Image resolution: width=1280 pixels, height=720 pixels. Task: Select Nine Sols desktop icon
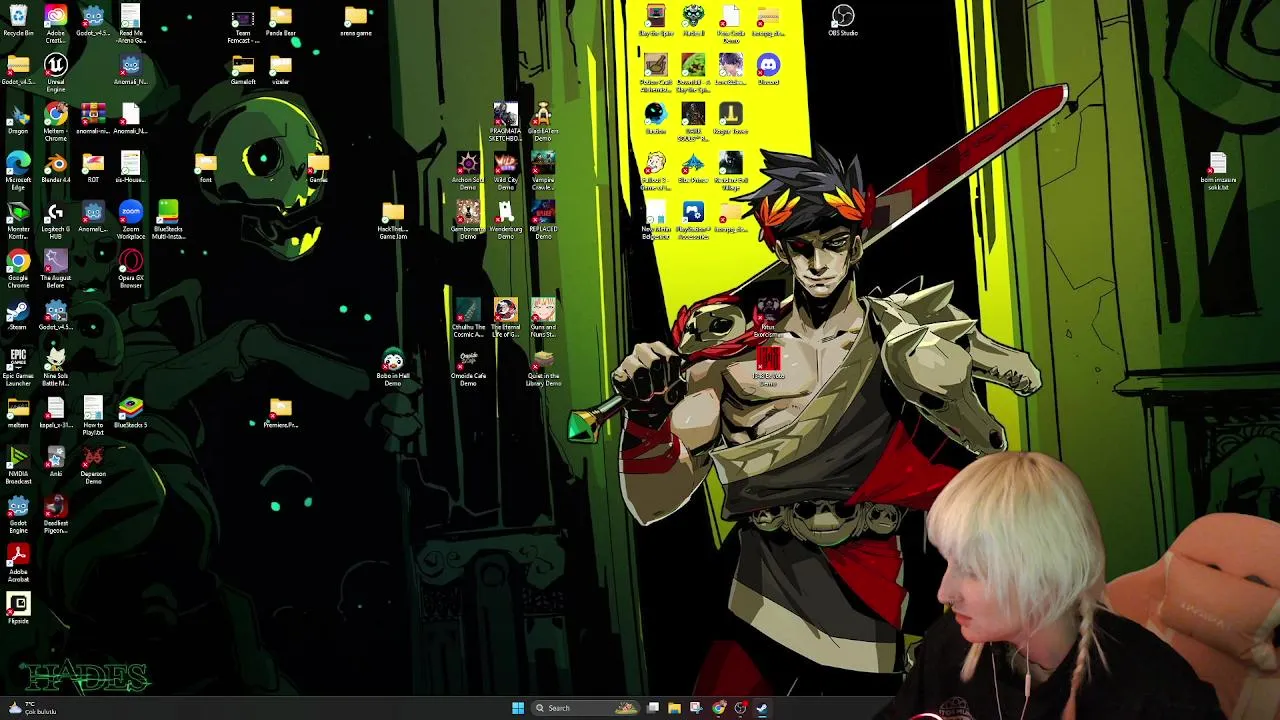point(56,367)
